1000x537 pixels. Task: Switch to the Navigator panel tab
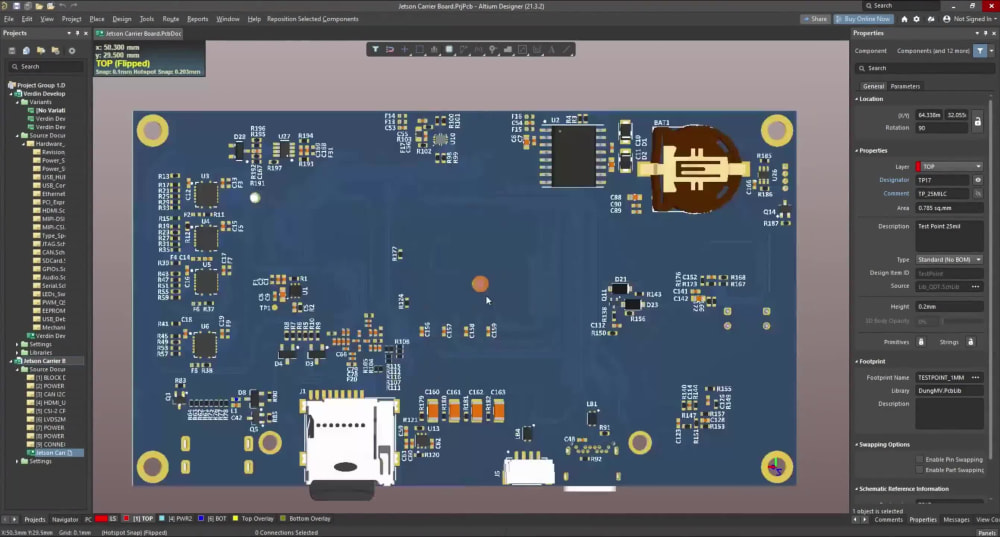(x=65, y=519)
